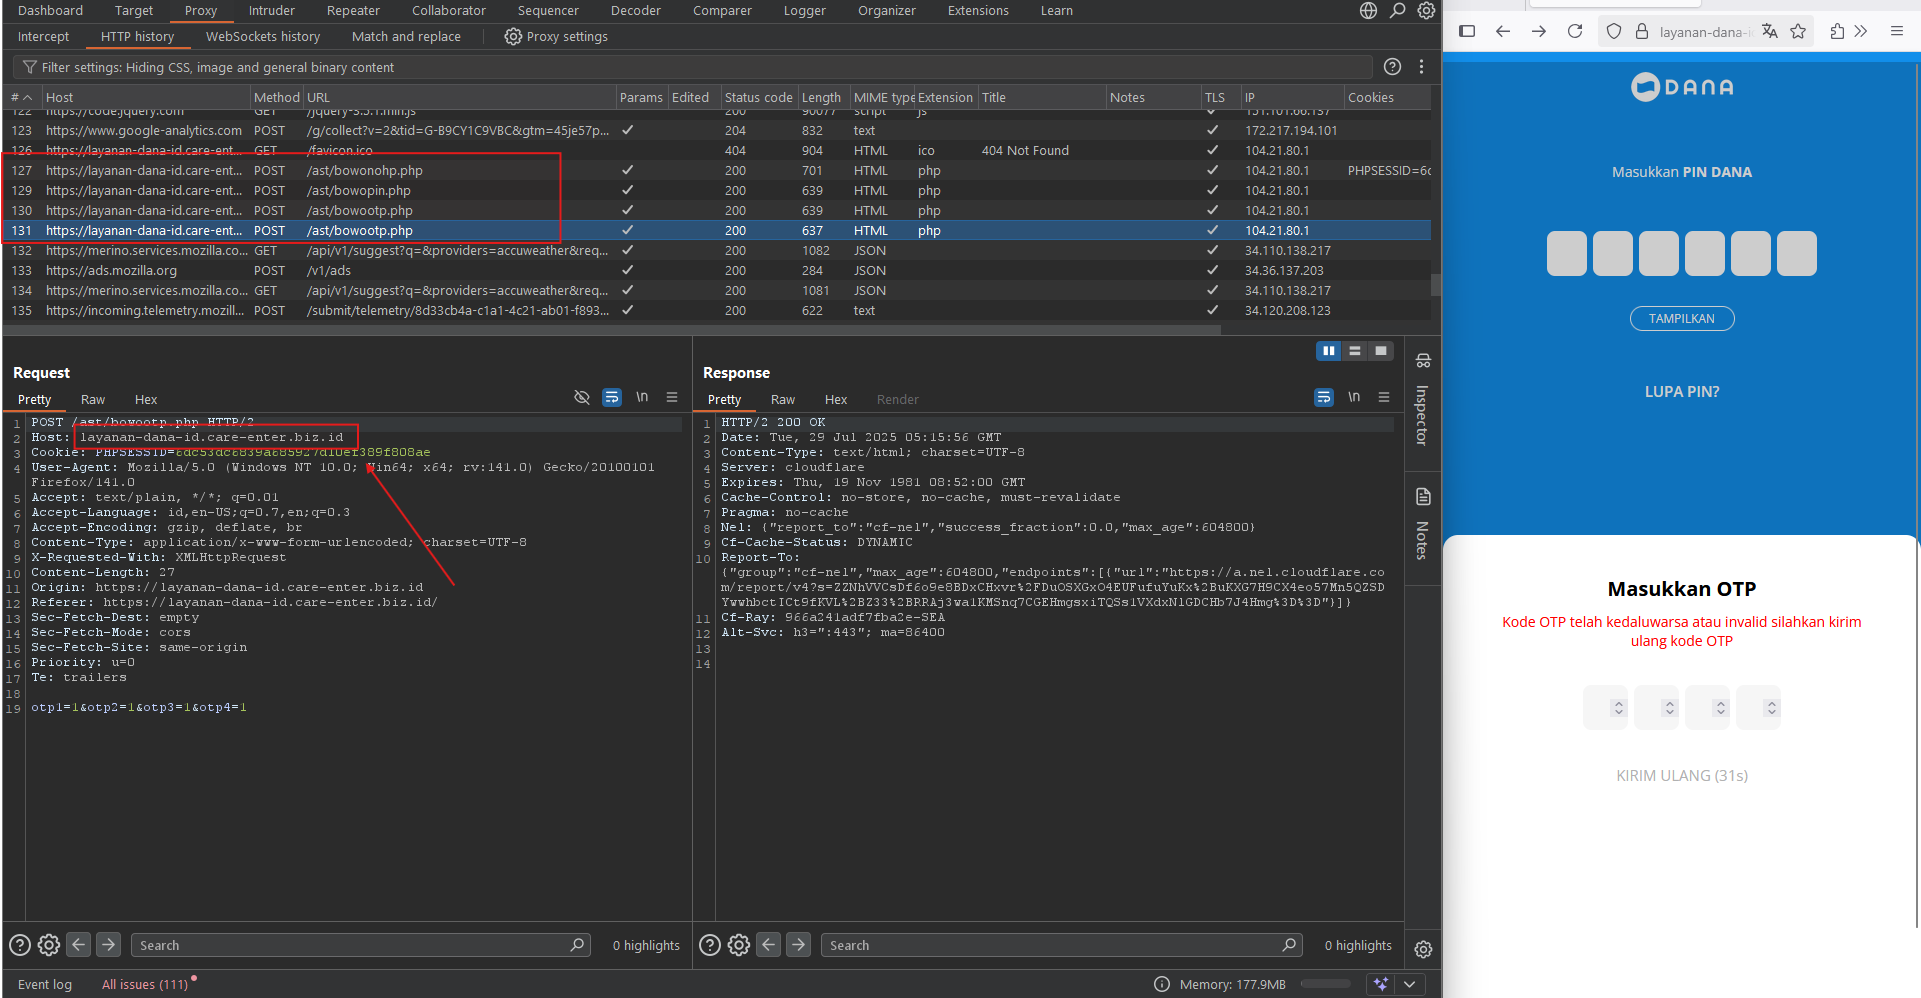The width and height of the screenshot is (1921, 998).
Task: Open Request search settings gear
Action: point(49,945)
